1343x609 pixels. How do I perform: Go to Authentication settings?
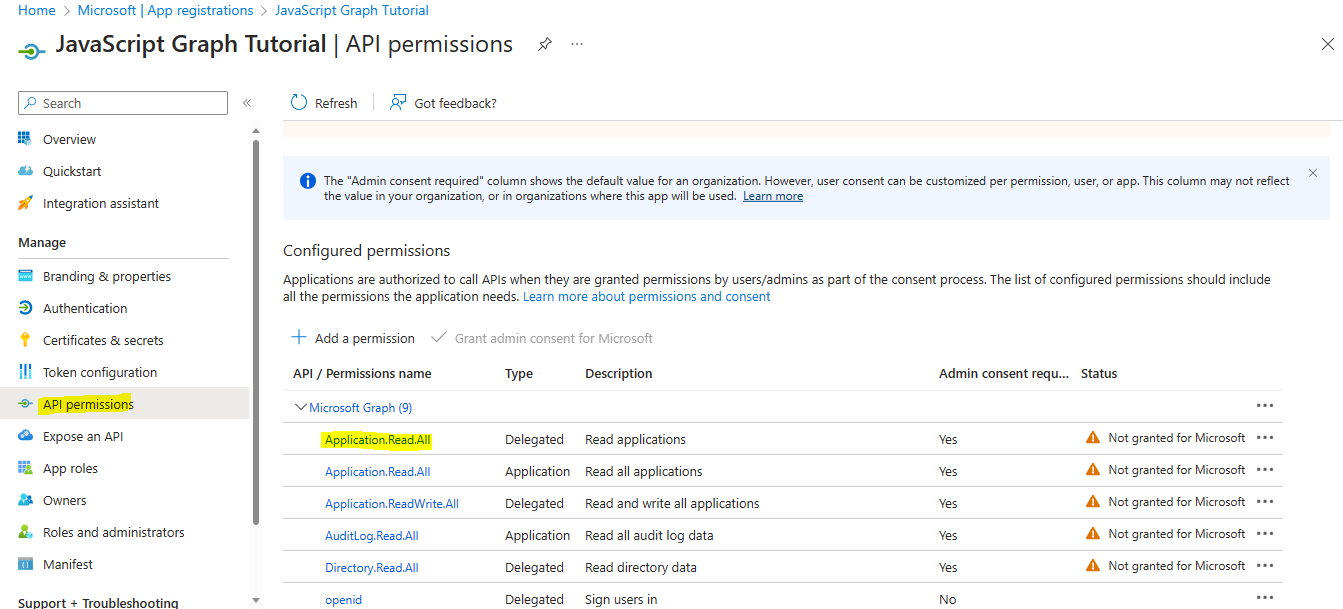85,308
